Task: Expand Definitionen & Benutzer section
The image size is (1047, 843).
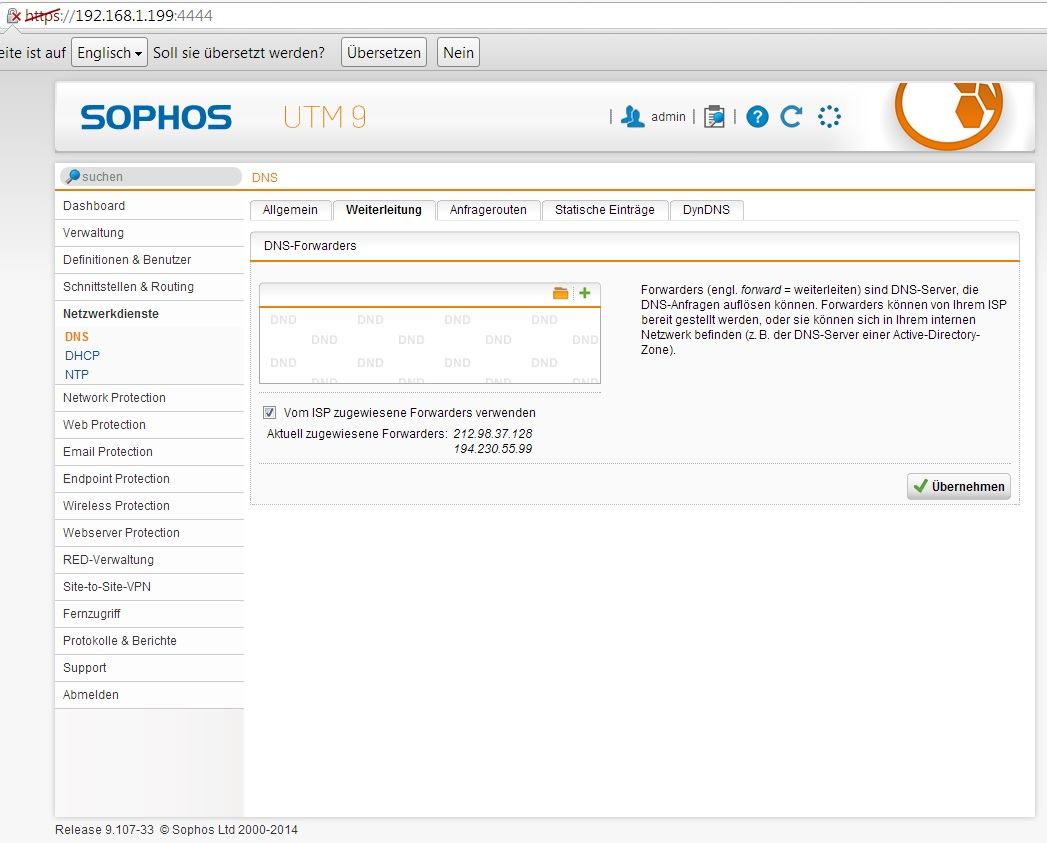Action: pos(149,260)
